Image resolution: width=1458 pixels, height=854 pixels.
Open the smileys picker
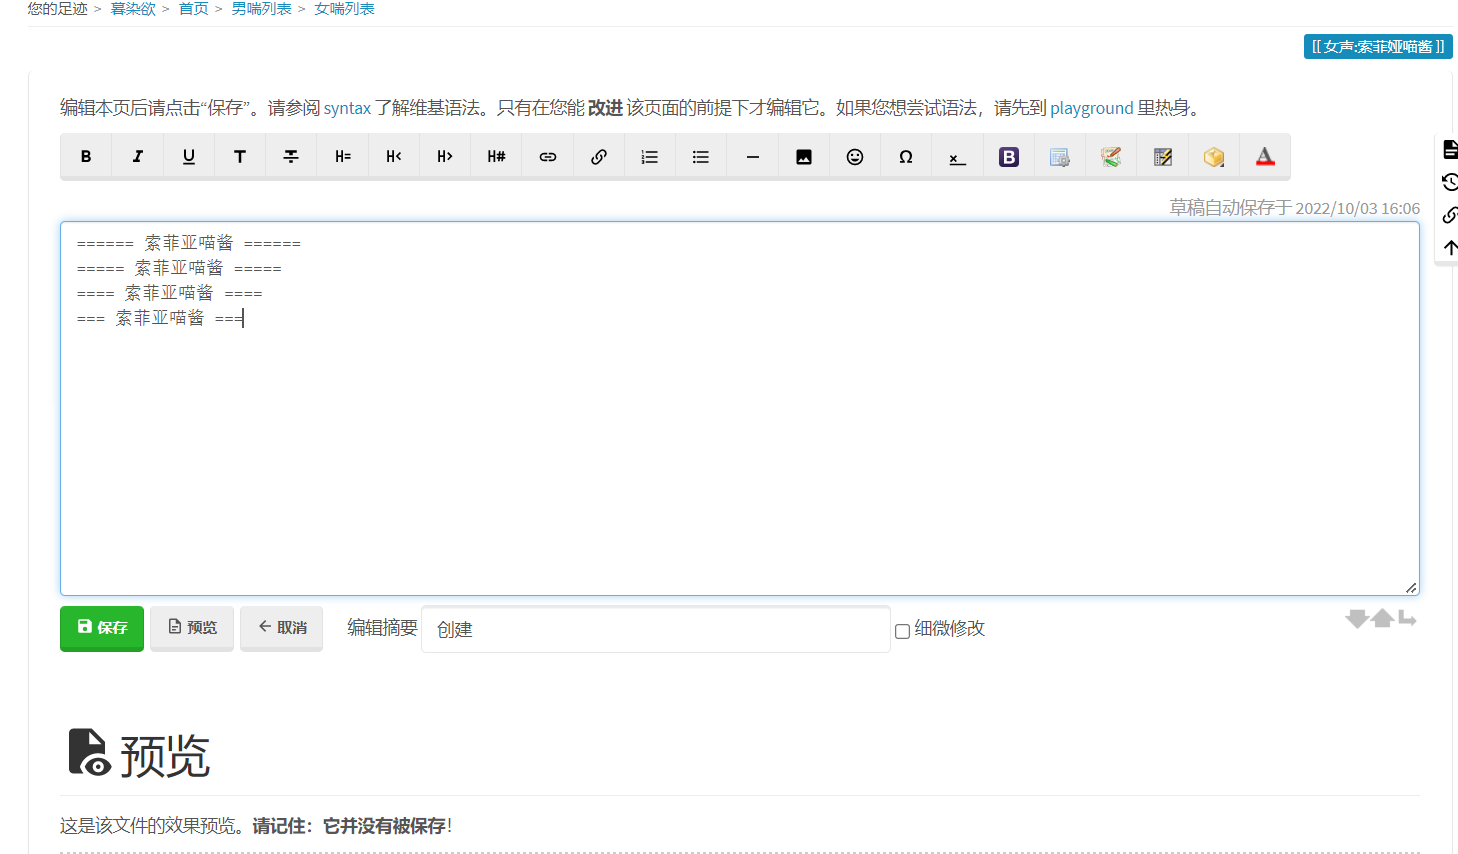[854, 157]
